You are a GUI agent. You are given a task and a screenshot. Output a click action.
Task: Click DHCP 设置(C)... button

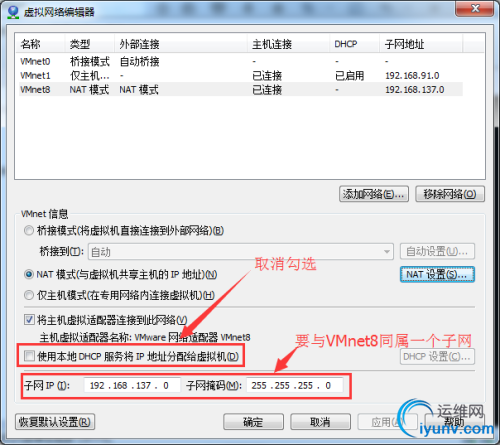437,357
